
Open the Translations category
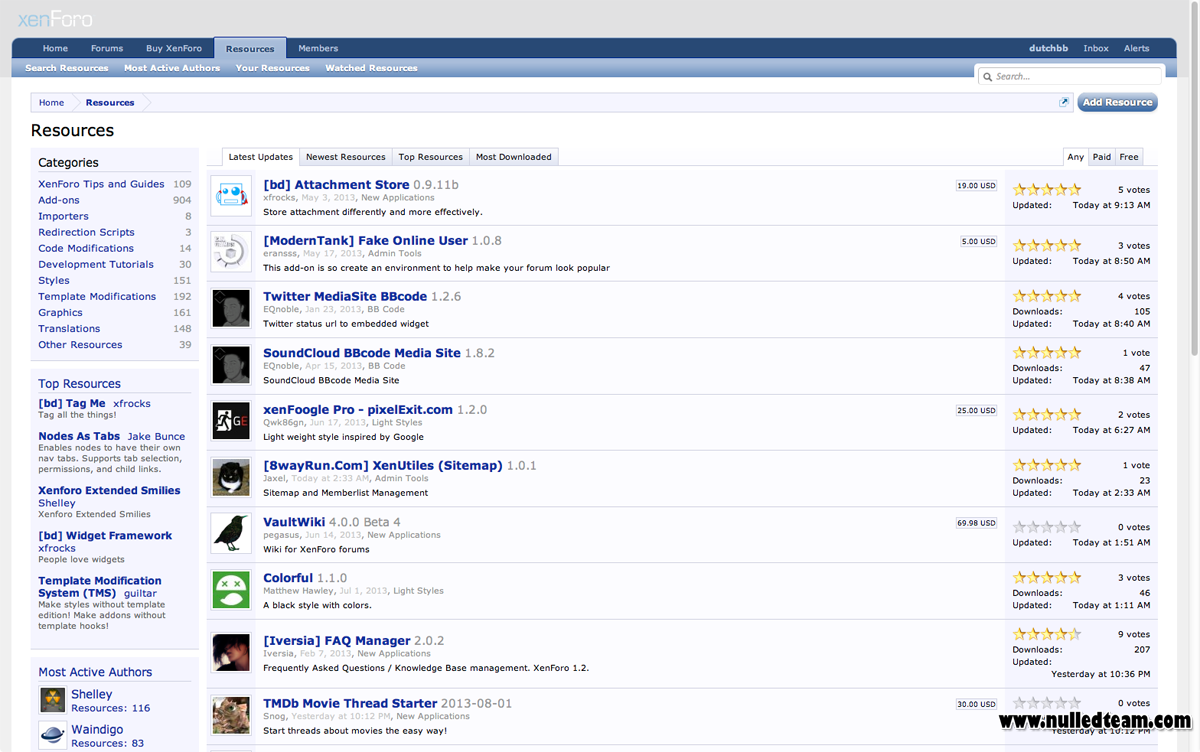(69, 328)
